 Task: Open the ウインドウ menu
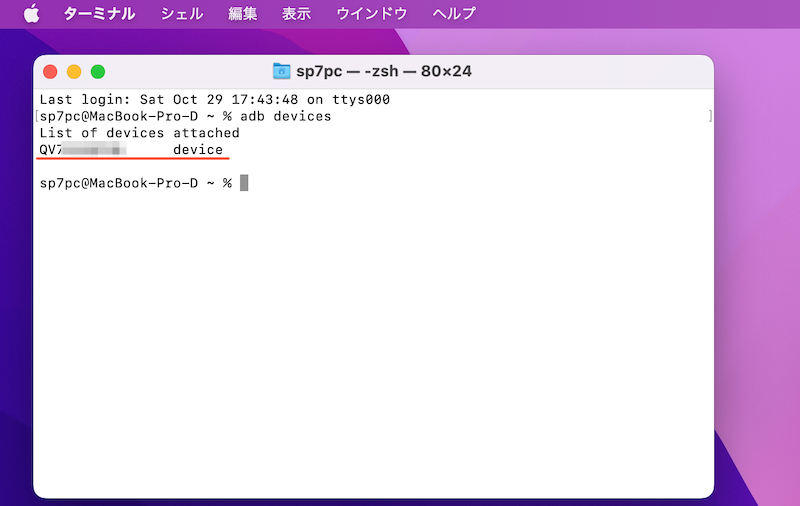[x=371, y=14]
